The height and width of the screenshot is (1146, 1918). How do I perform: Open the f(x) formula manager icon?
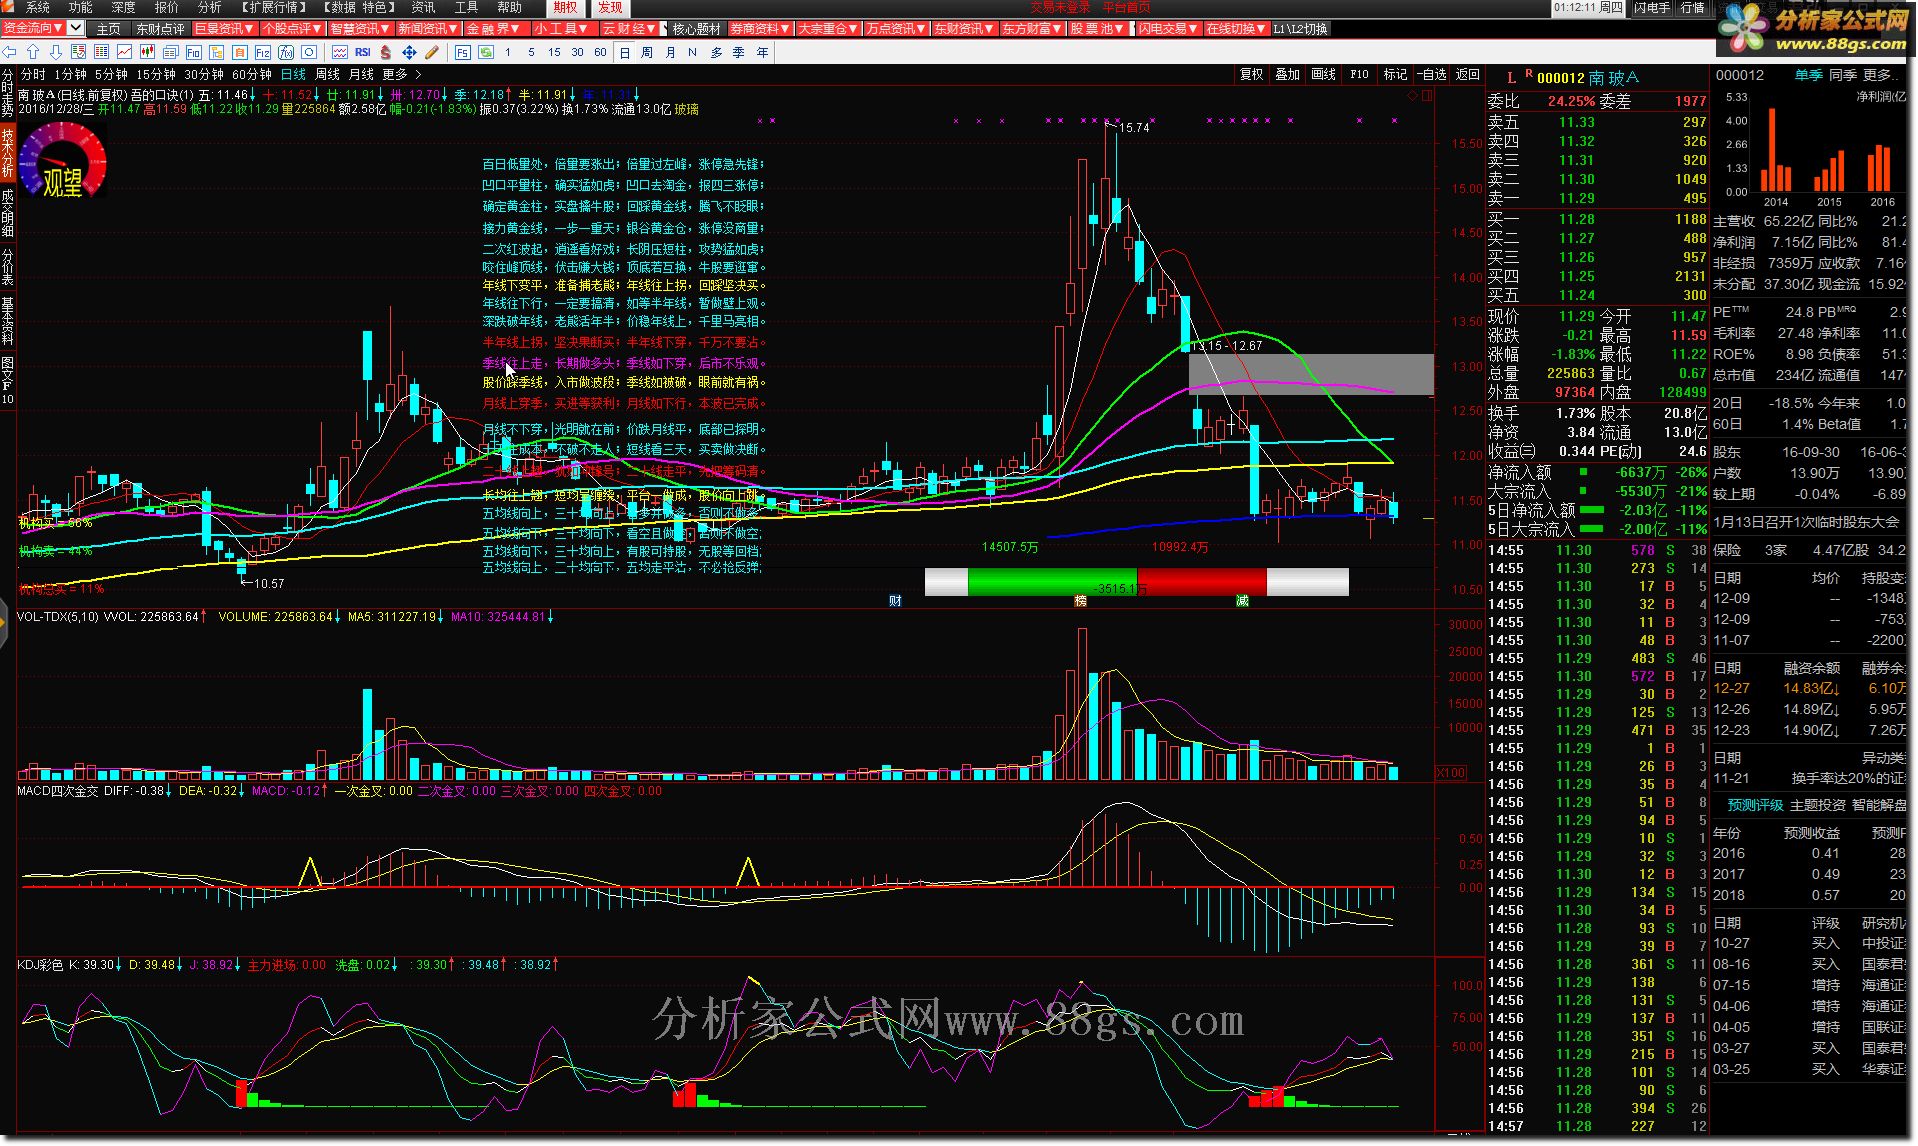pyautogui.click(x=286, y=52)
